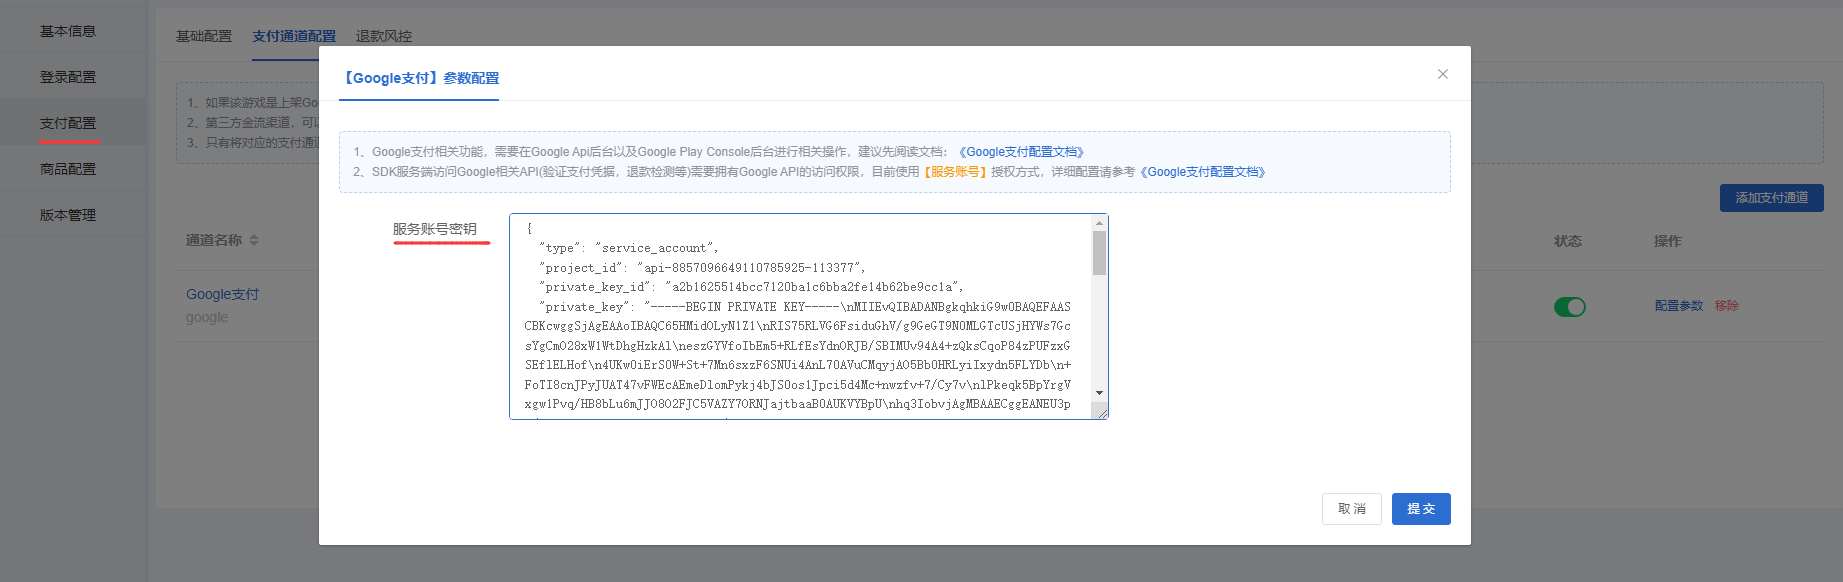
Task: Click the textarea scrollbar down arrow
Action: 1099,393
